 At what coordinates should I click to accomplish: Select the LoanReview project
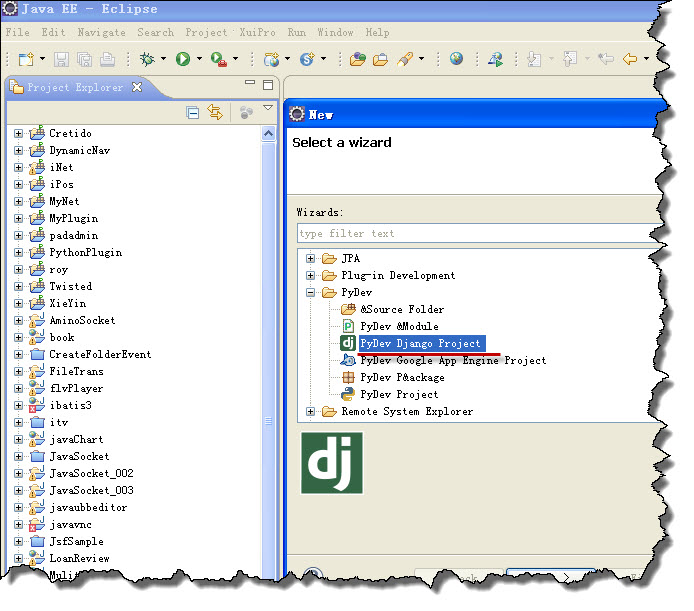(x=79, y=558)
